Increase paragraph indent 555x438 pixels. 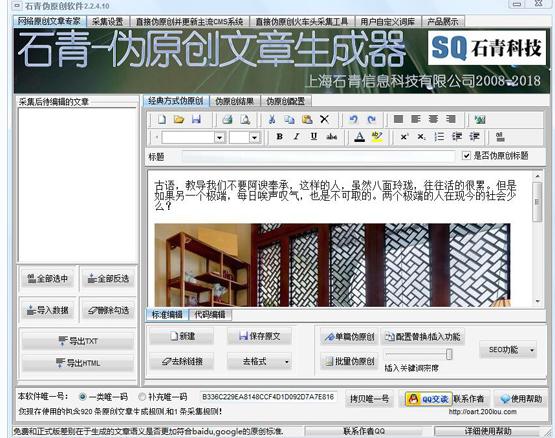(474, 137)
